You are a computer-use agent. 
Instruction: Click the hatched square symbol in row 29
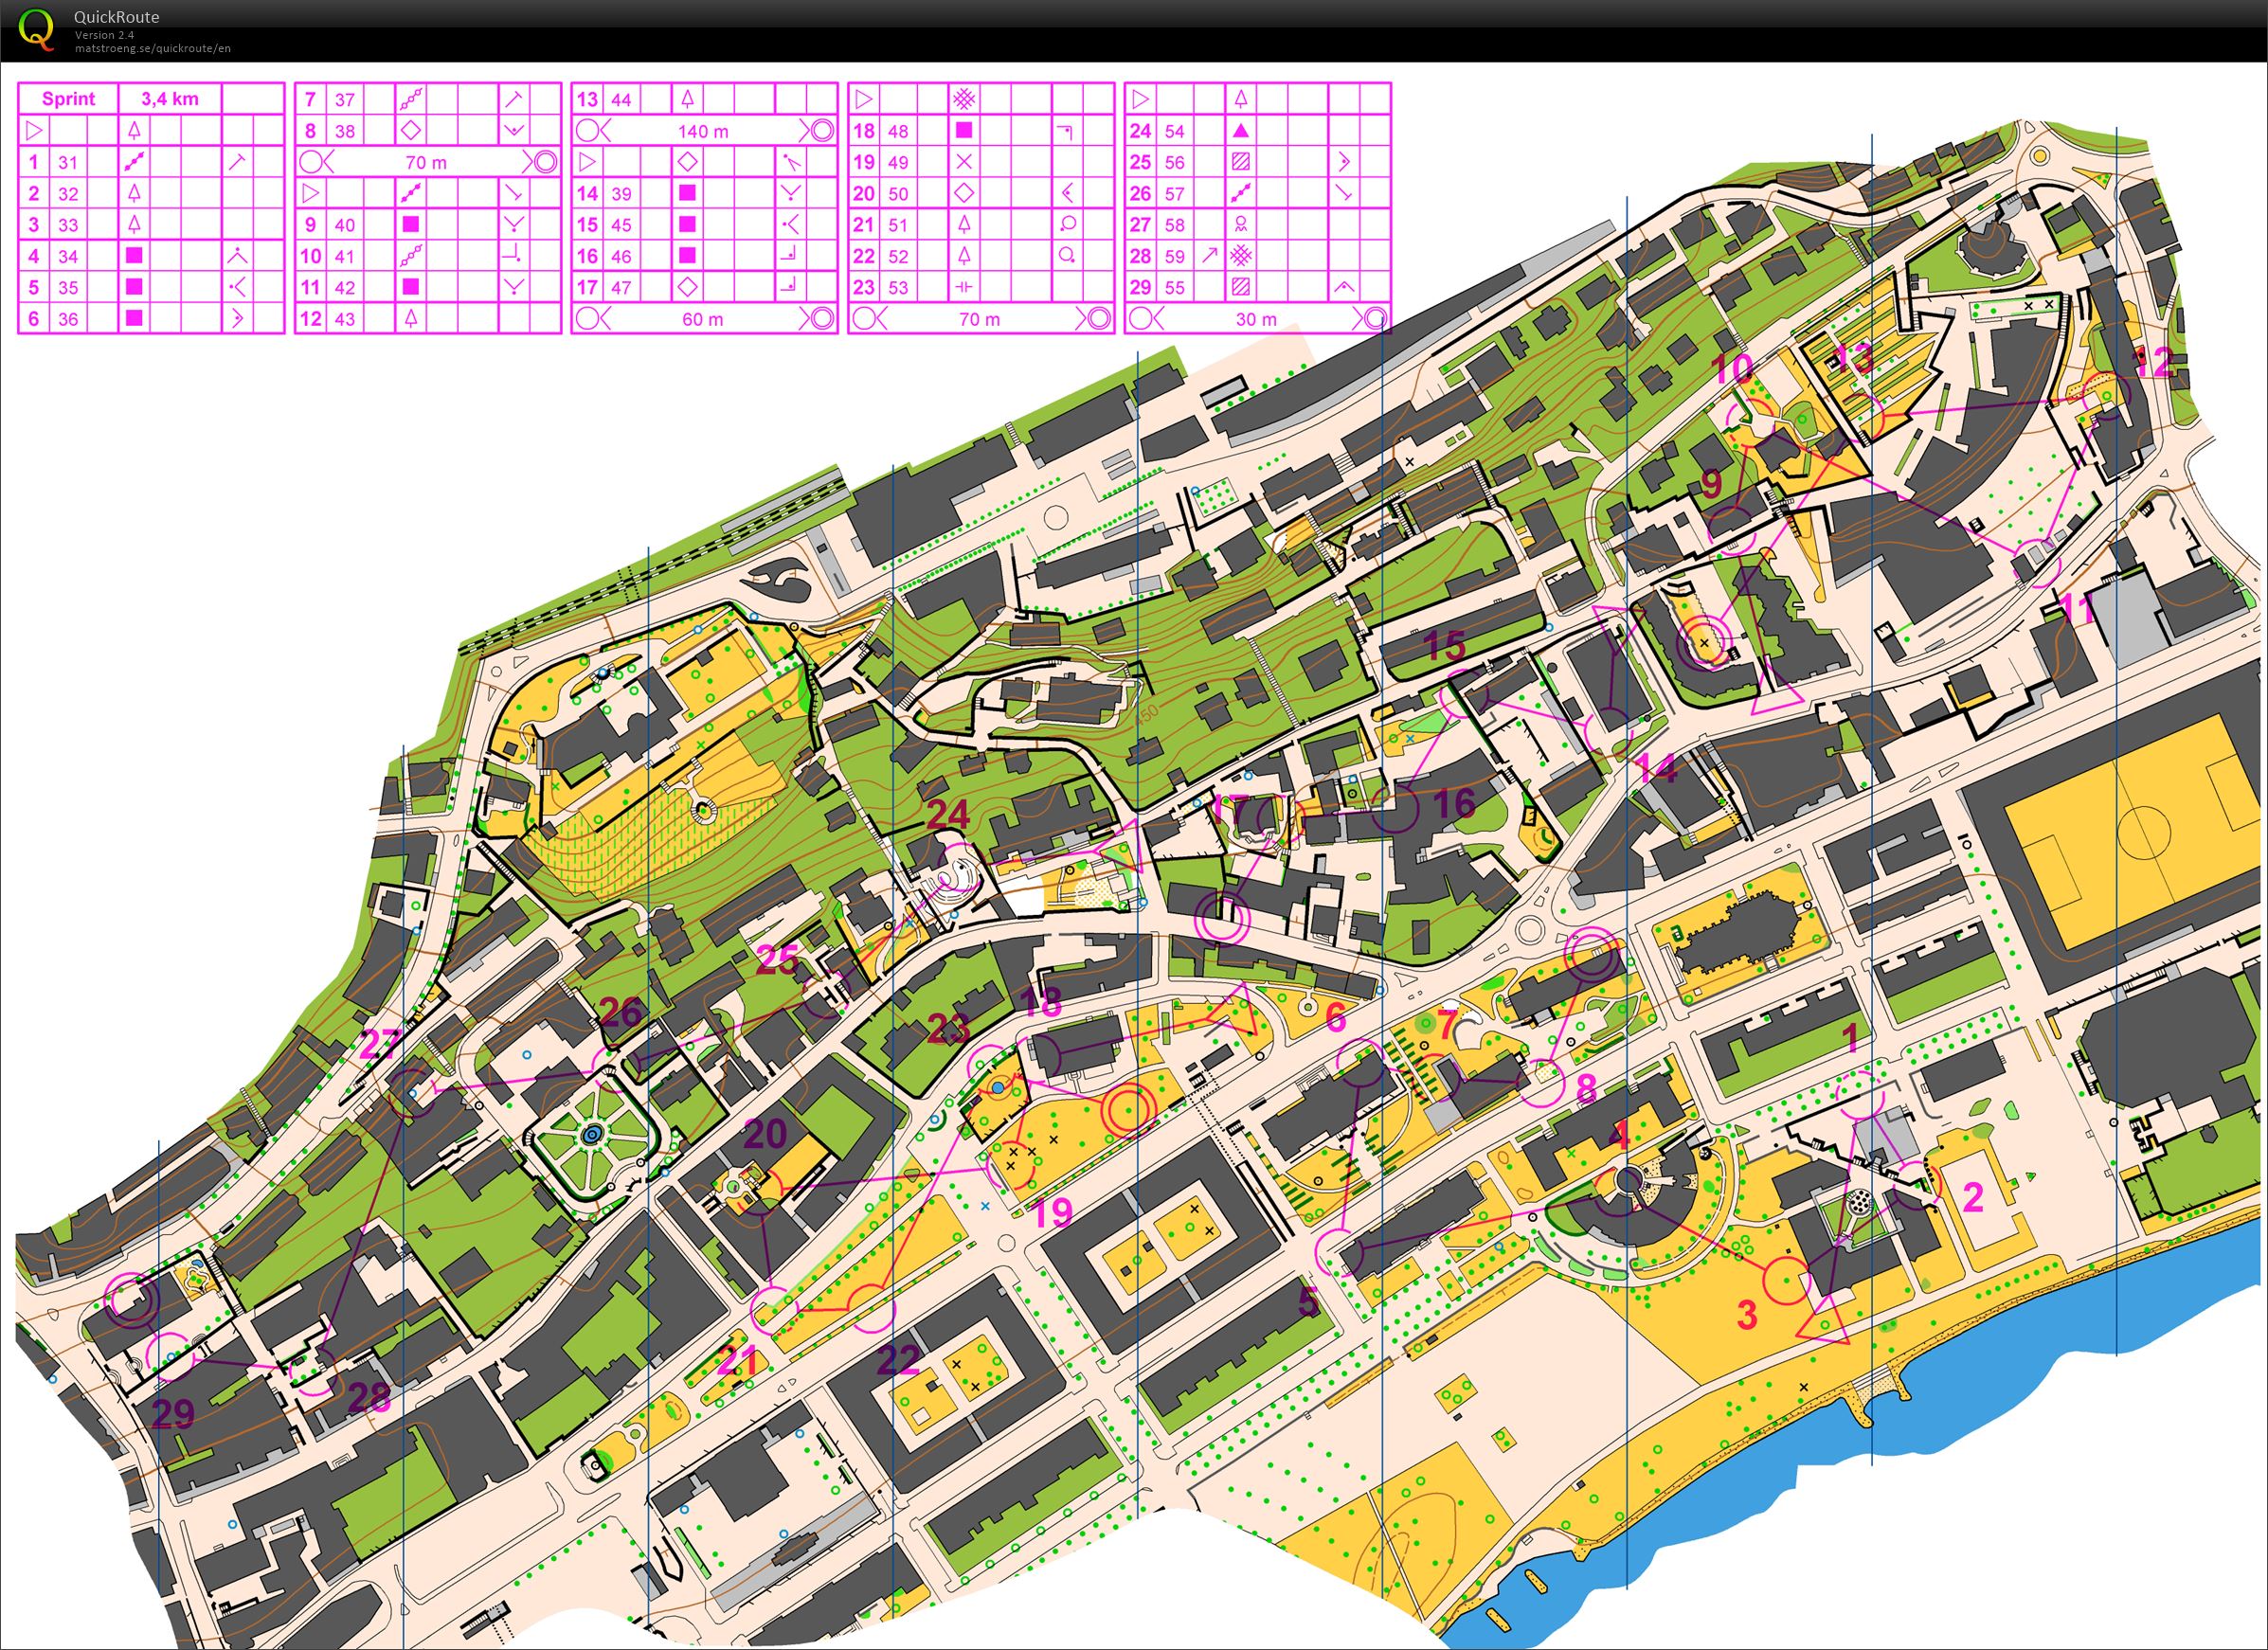point(1241,287)
